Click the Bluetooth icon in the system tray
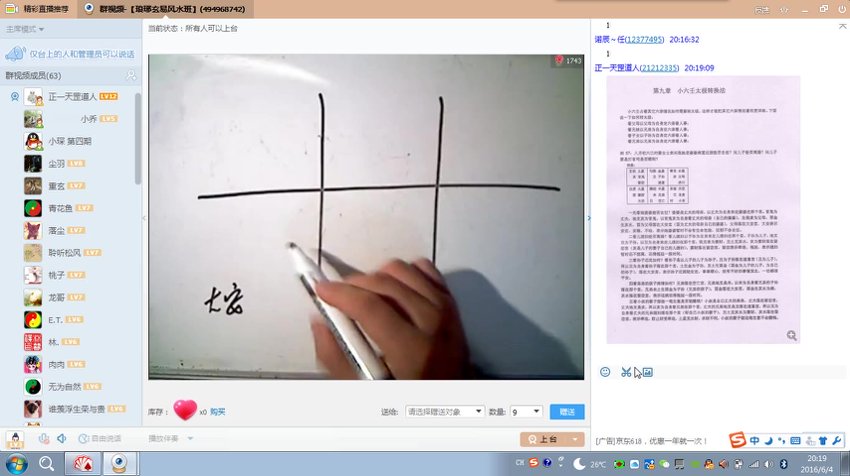The image size is (850, 476). pos(783,464)
